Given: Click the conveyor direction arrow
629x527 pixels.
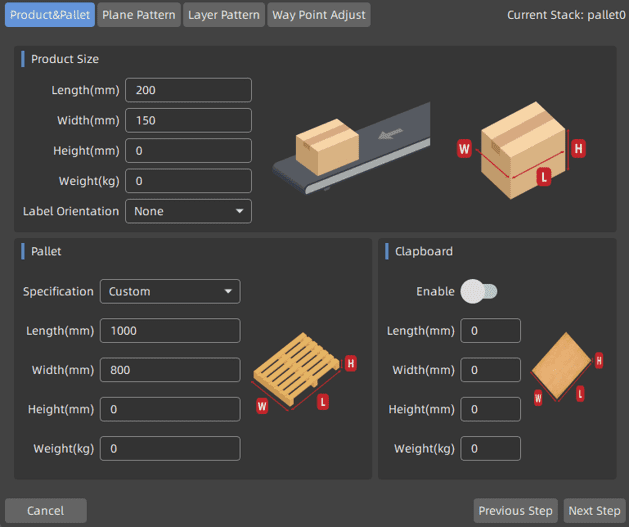Looking at the screenshot, I should [x=390, y=134].
